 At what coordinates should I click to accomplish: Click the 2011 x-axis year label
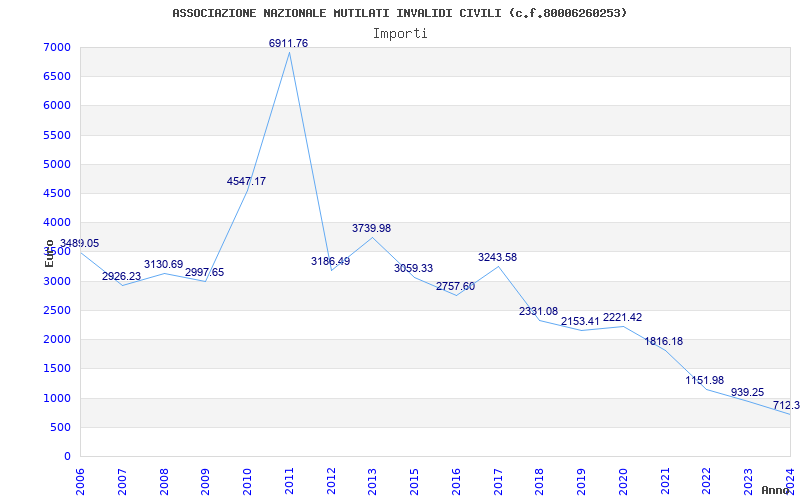pos(289,481)
